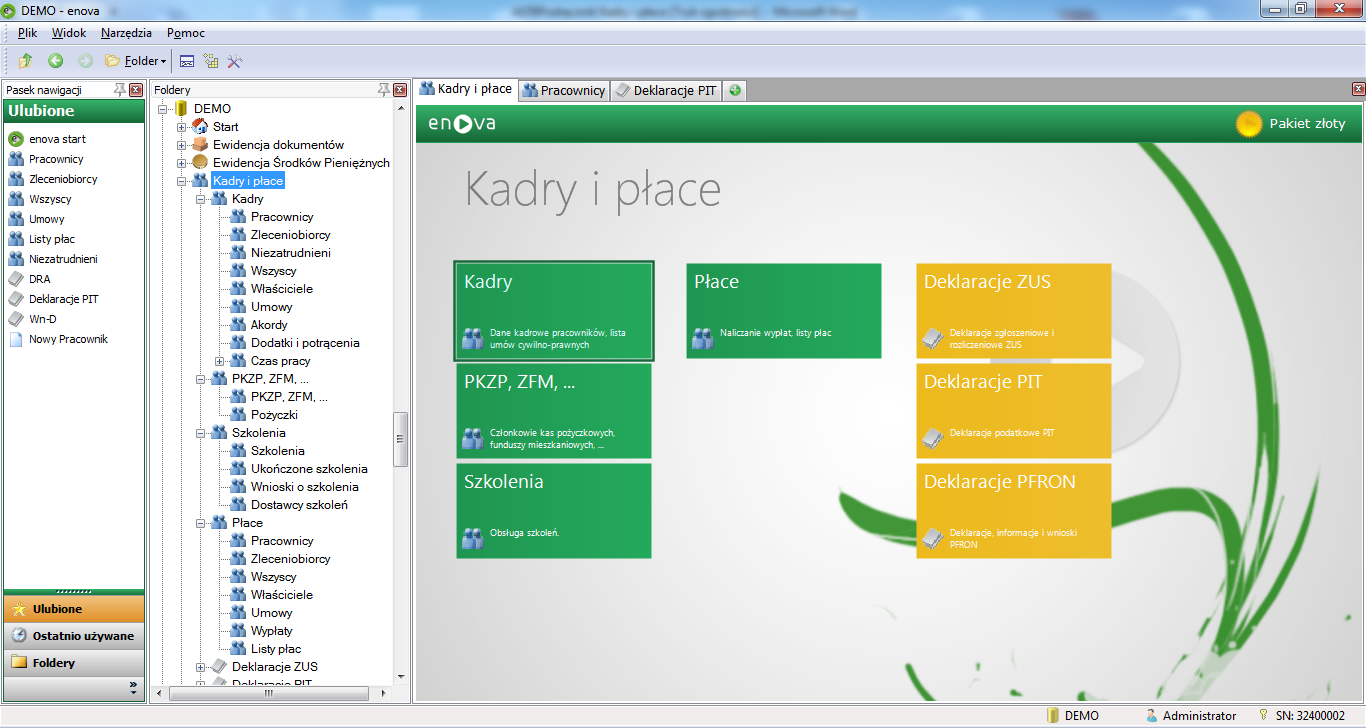Show the Ostatnio używane pane
Screen dimensions: 1366x728
74,636
